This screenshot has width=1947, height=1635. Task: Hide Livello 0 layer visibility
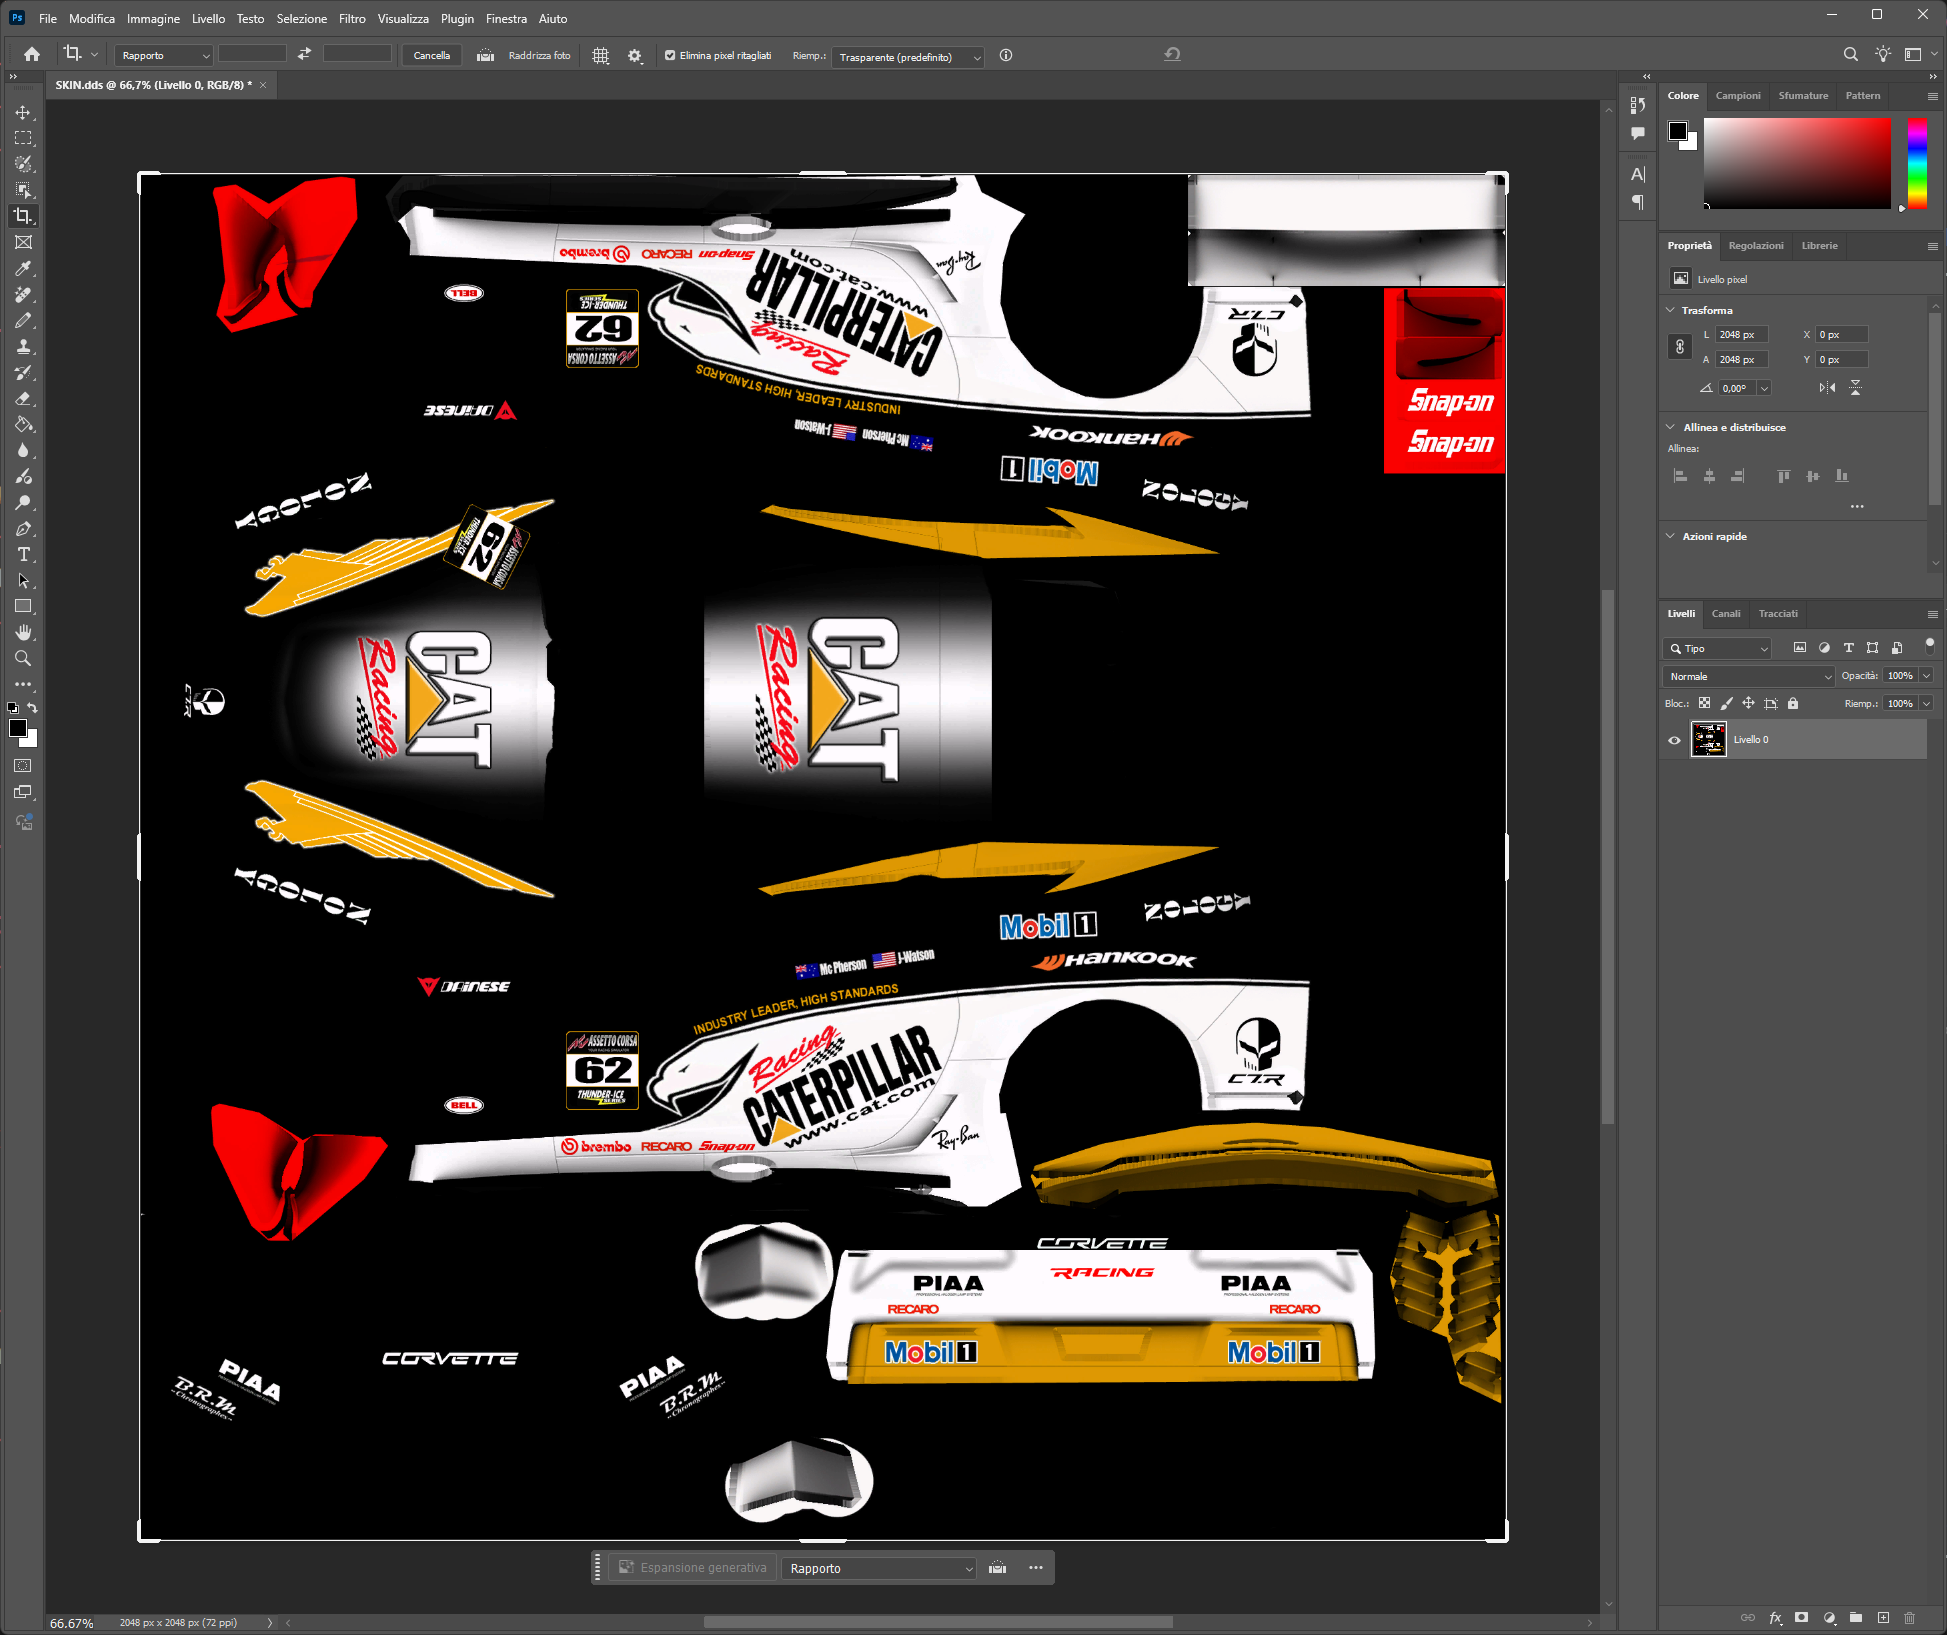[x=1674, y=740]
